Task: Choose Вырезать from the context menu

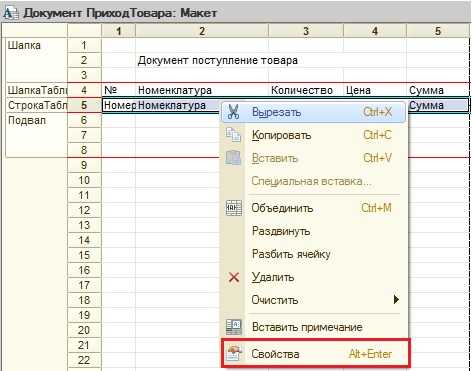Action: [x=314, y=112]
